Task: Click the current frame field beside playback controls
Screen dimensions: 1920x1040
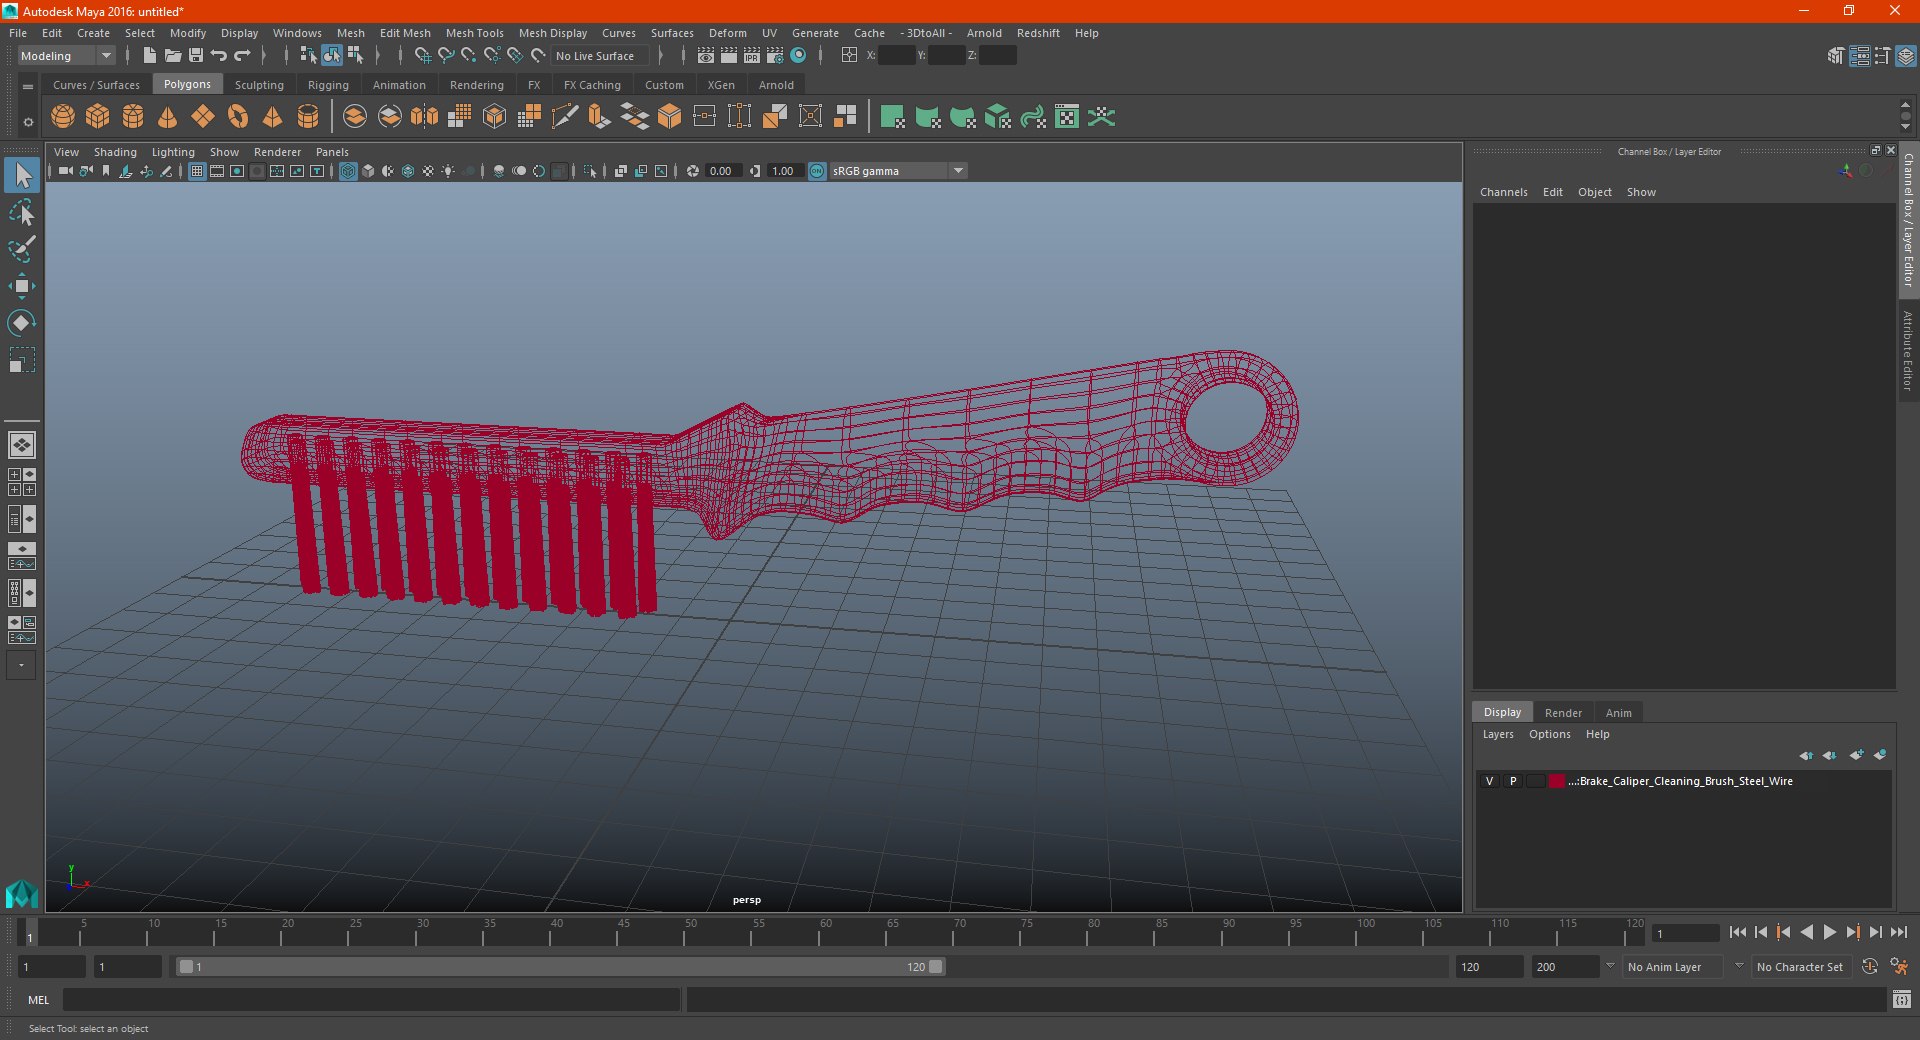Action: (1685, 934)
